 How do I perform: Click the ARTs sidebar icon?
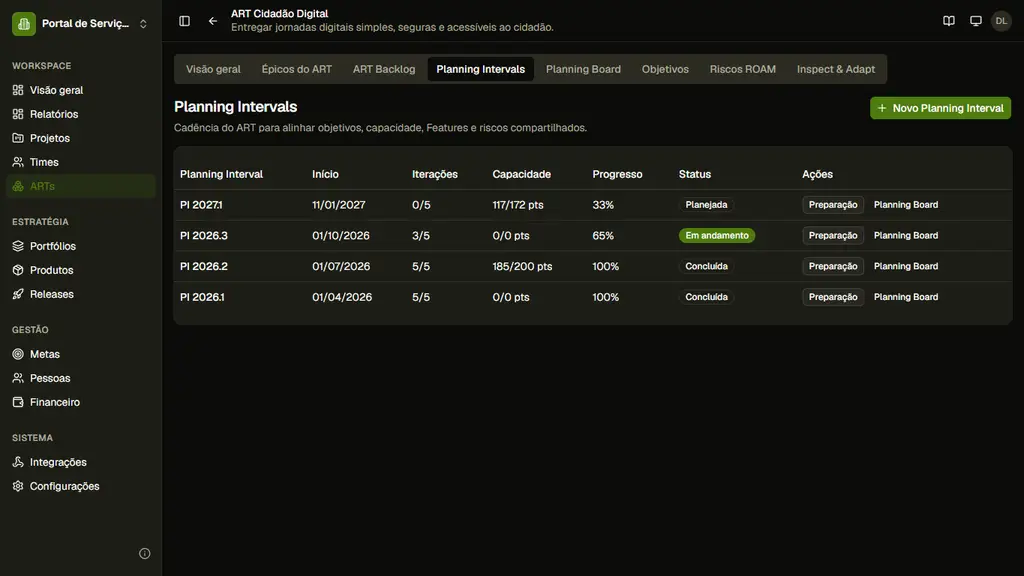(x=18, y=186)
